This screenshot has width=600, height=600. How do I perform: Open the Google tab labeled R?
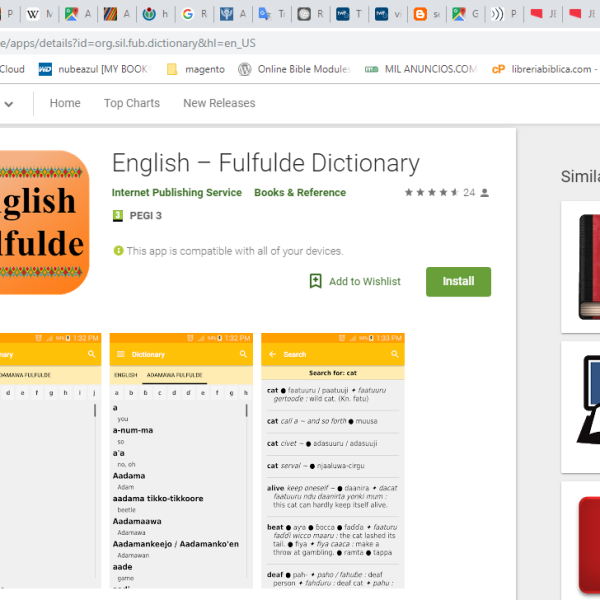point(194,14)
